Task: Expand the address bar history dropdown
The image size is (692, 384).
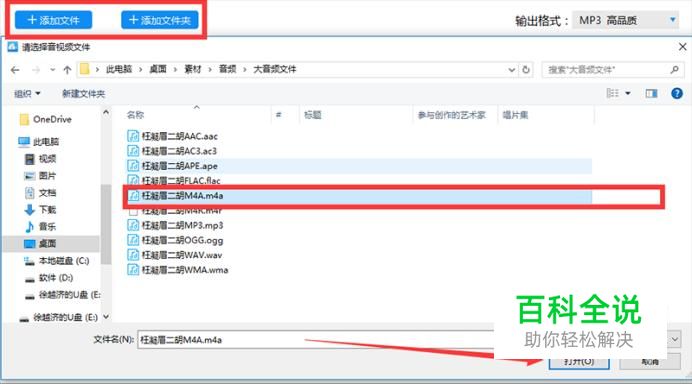Action: pyautogui.click(x=511, y=70)
